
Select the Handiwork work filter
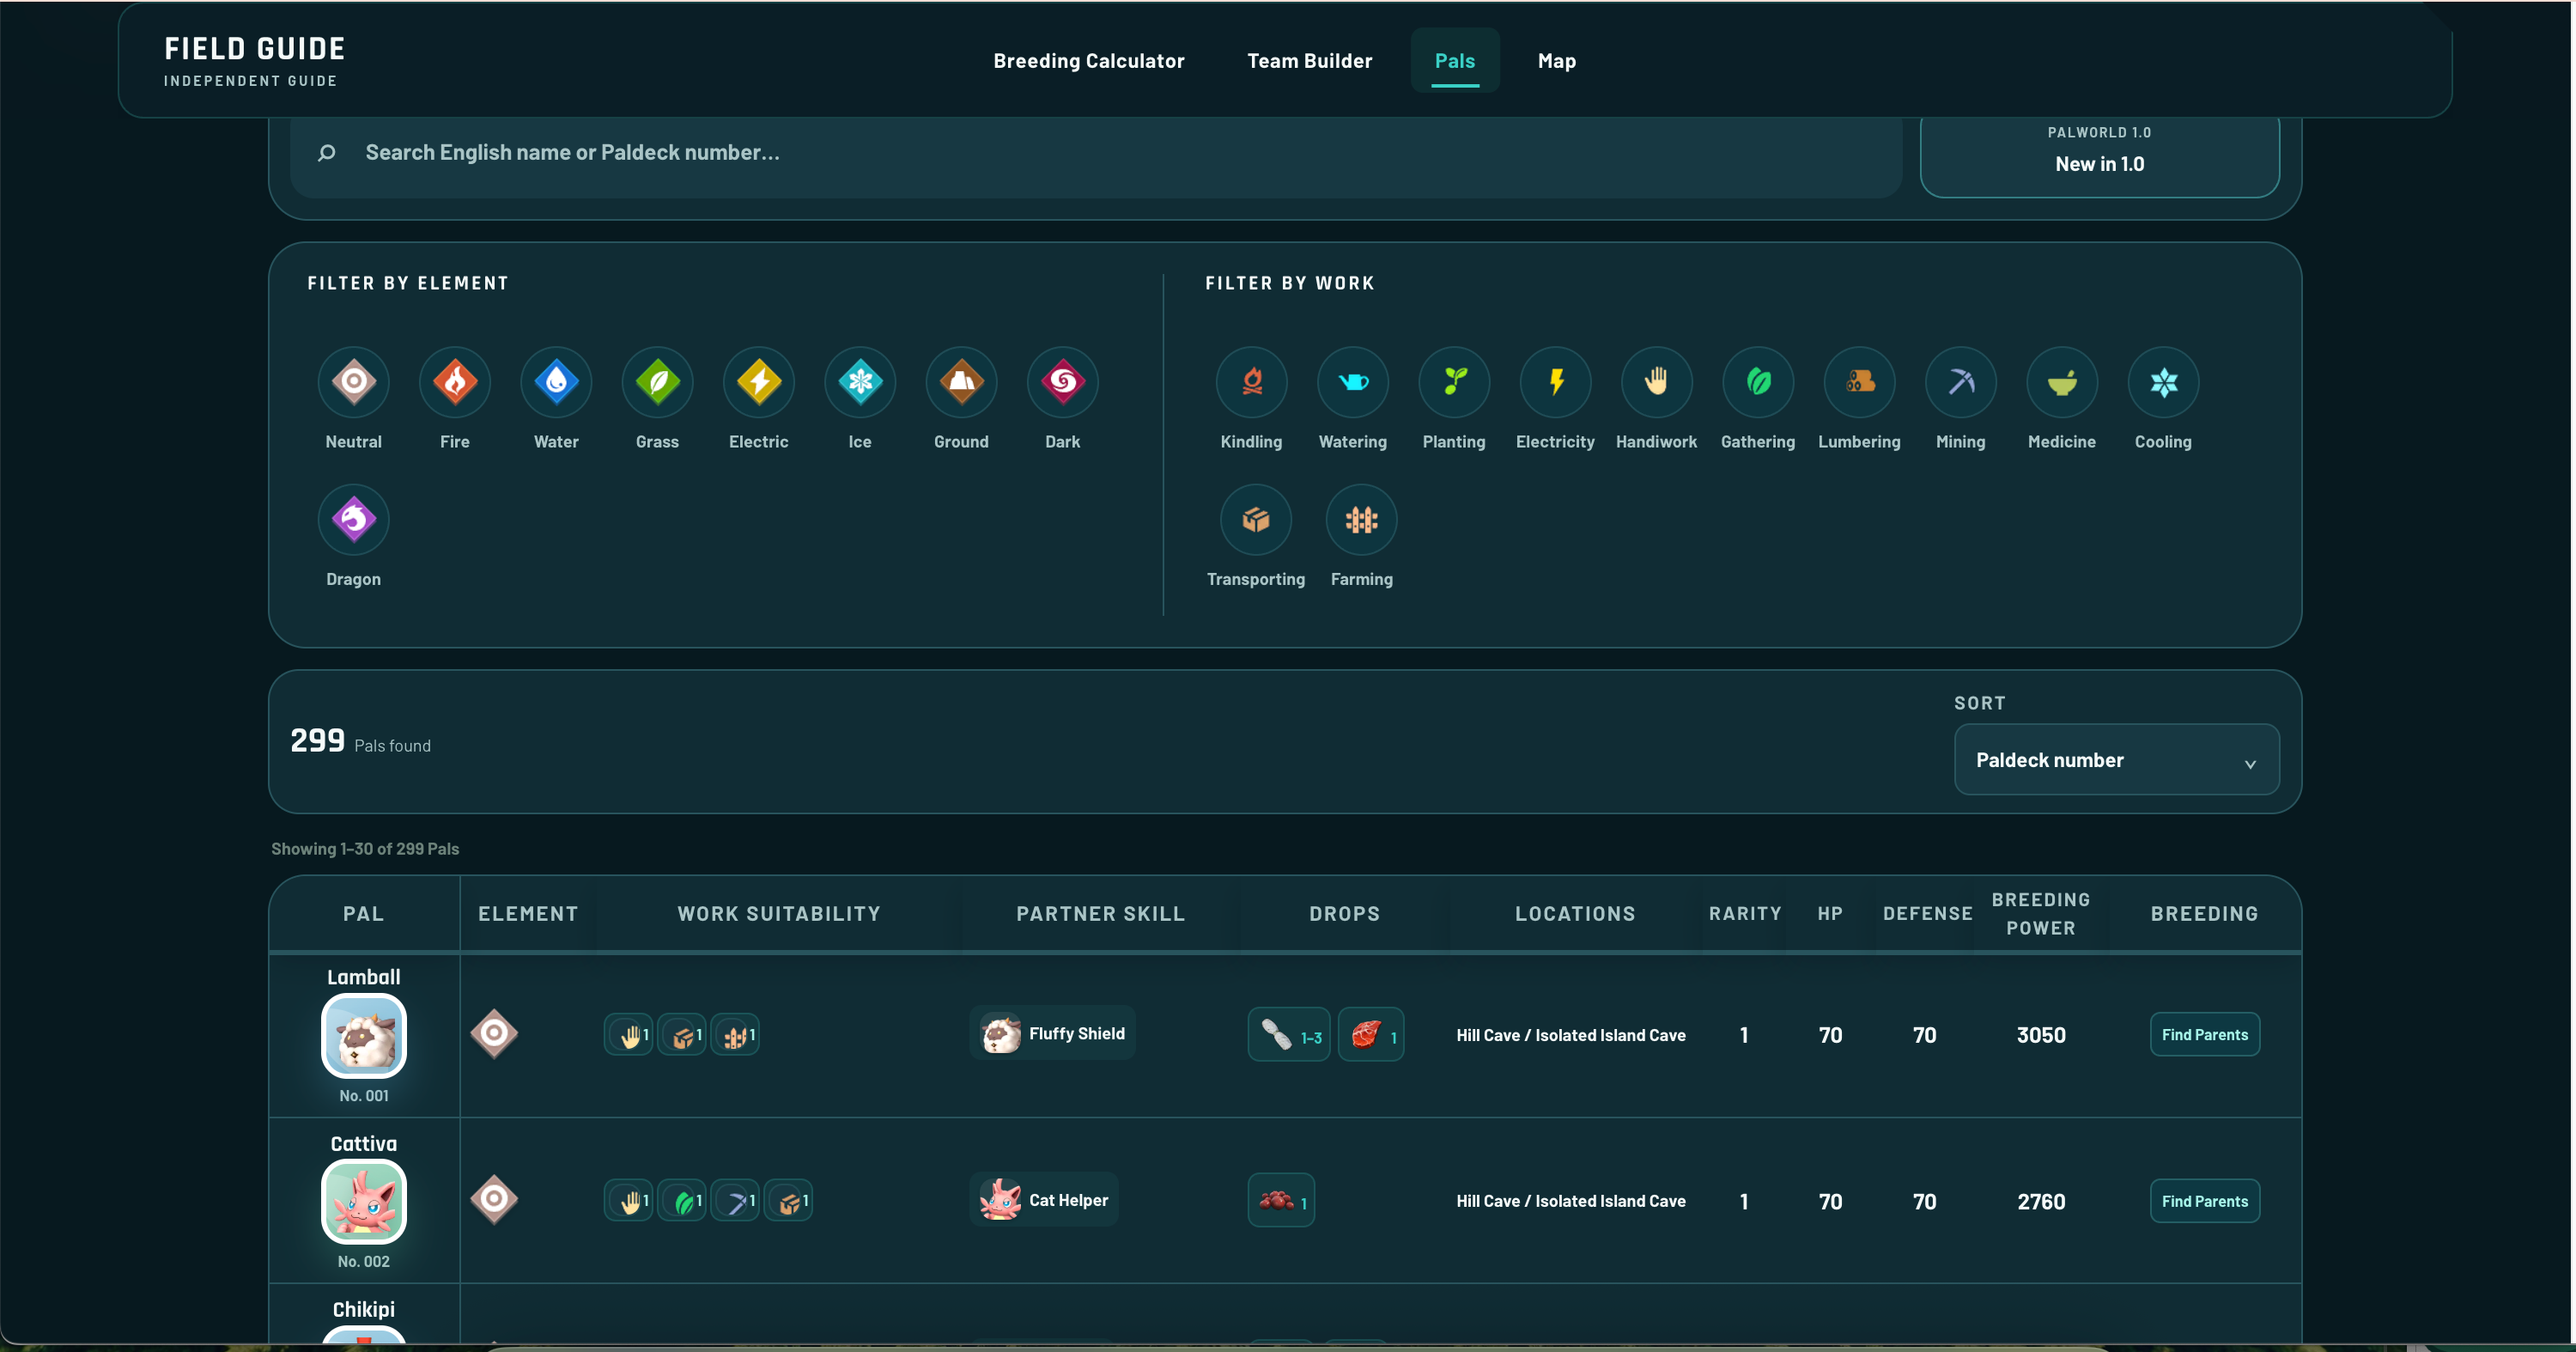(1656, 382)
